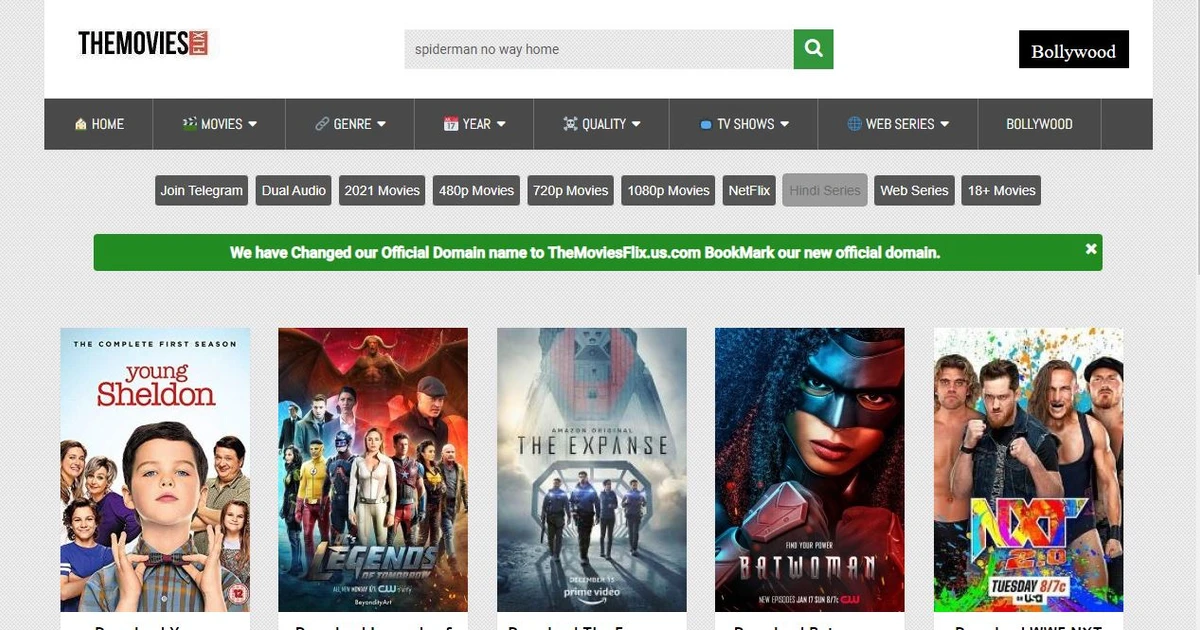Image resolution: width=1200 pixels, height=630 pixels.
Task: Select BOLLYWOOD from the navigation bar
Action: pos(1039,124)
